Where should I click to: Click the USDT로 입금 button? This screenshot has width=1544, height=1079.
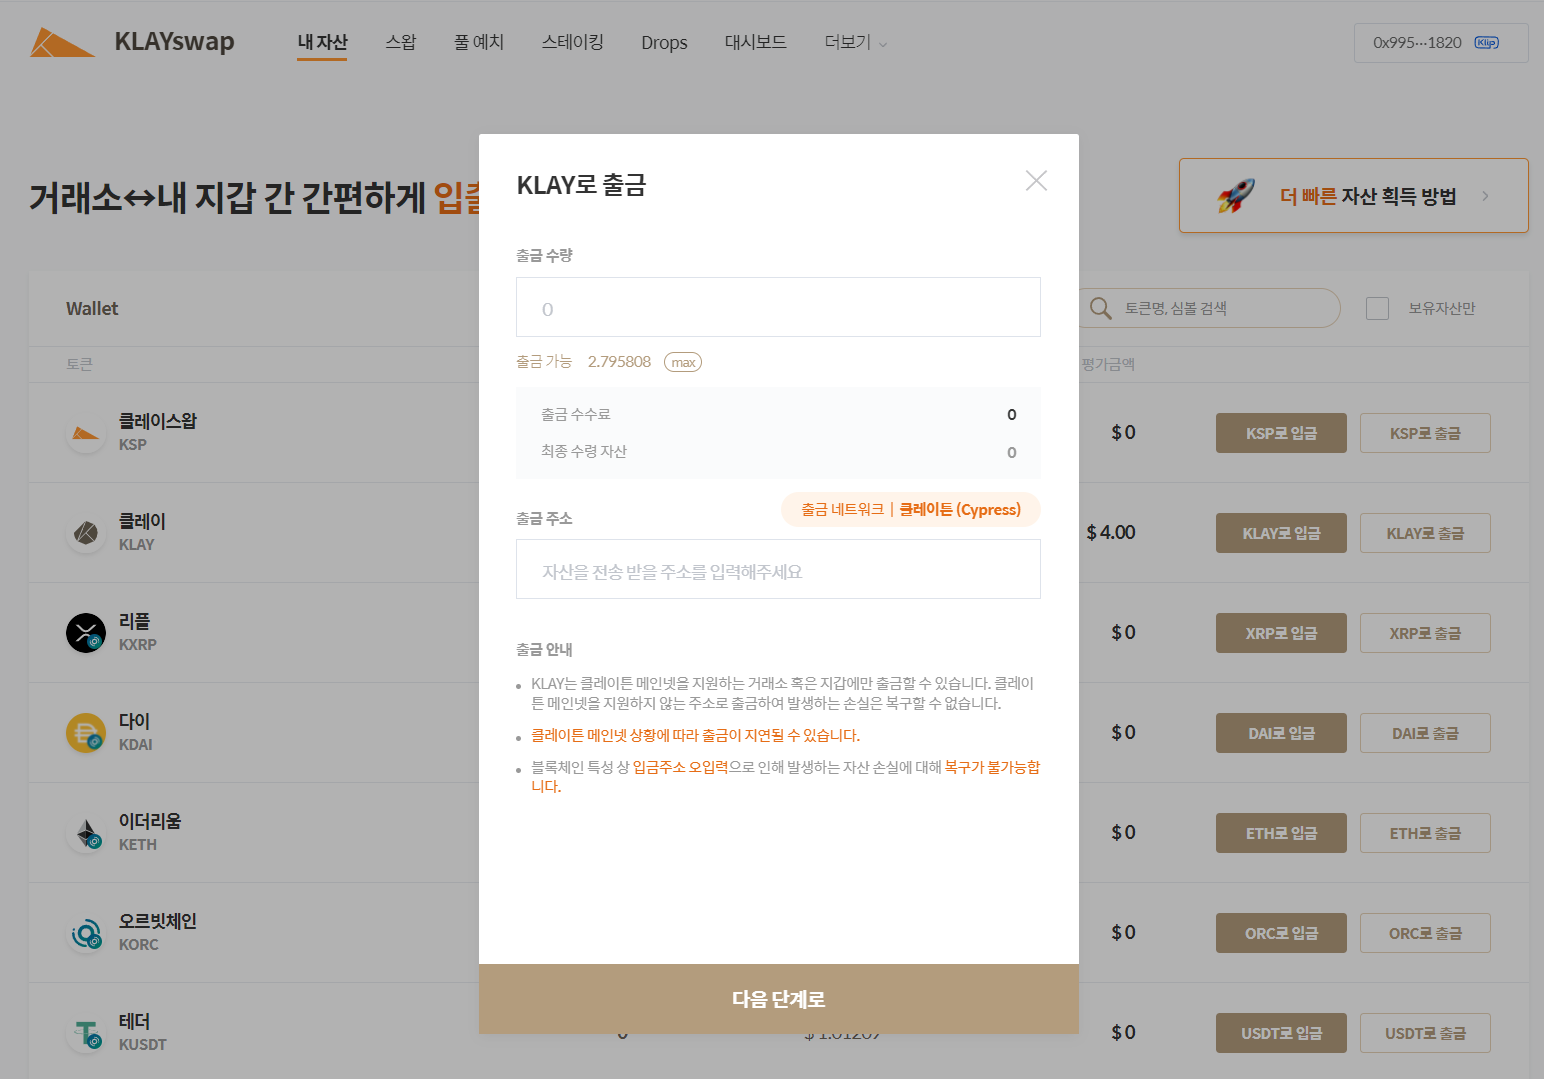pos(1281,1033)
